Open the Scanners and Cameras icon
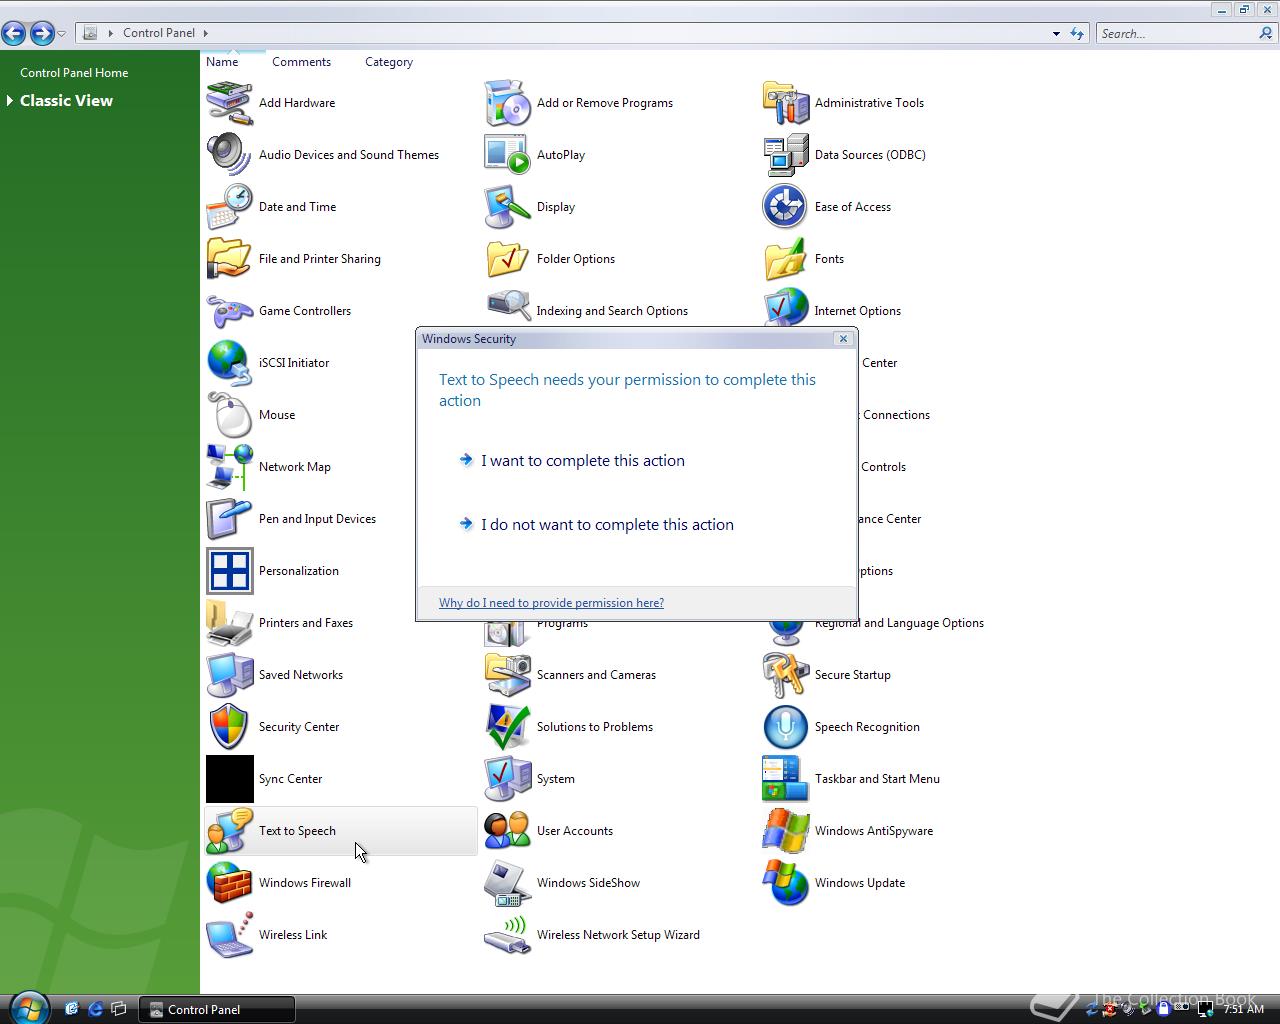Image resolution: width=1280 pixels, height=1024 pixels. pos(507,675)
